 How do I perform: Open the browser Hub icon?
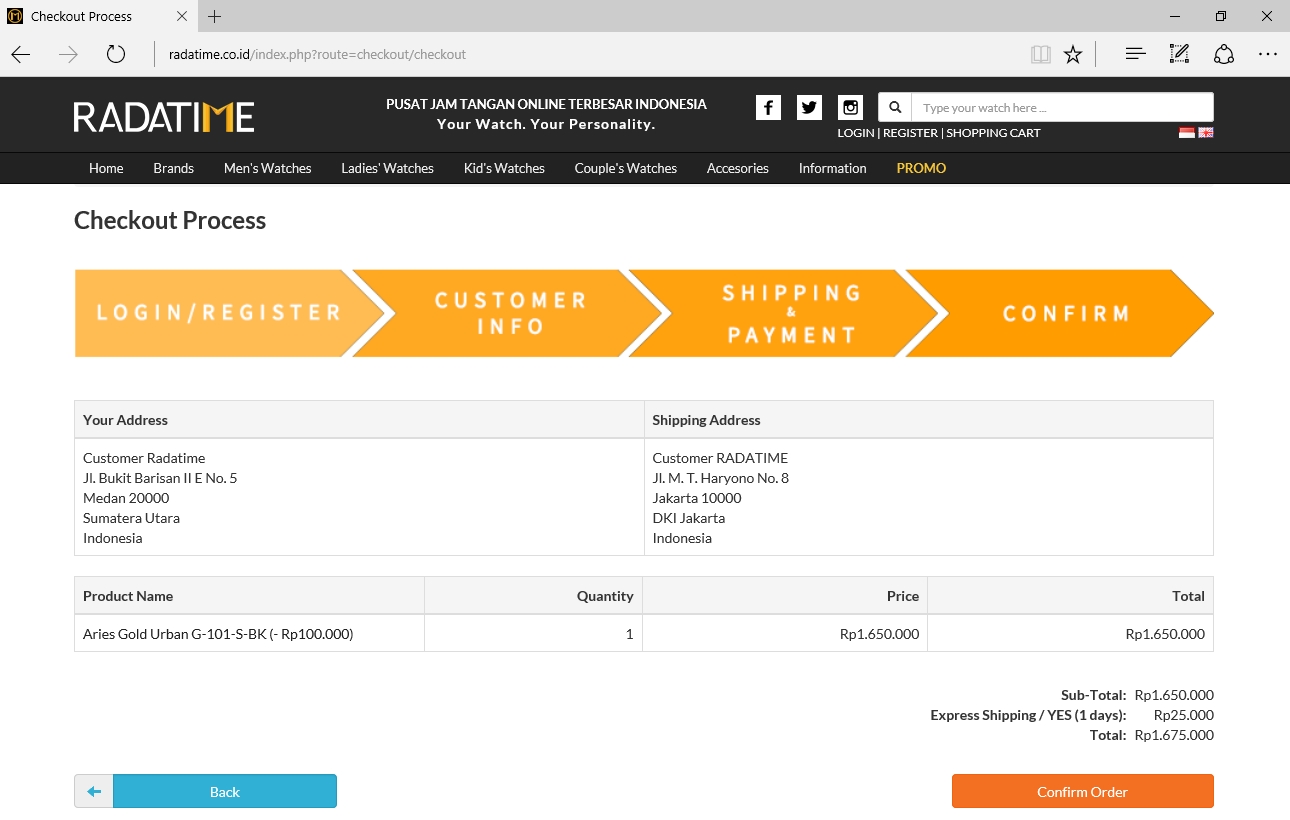[1135, 54]
